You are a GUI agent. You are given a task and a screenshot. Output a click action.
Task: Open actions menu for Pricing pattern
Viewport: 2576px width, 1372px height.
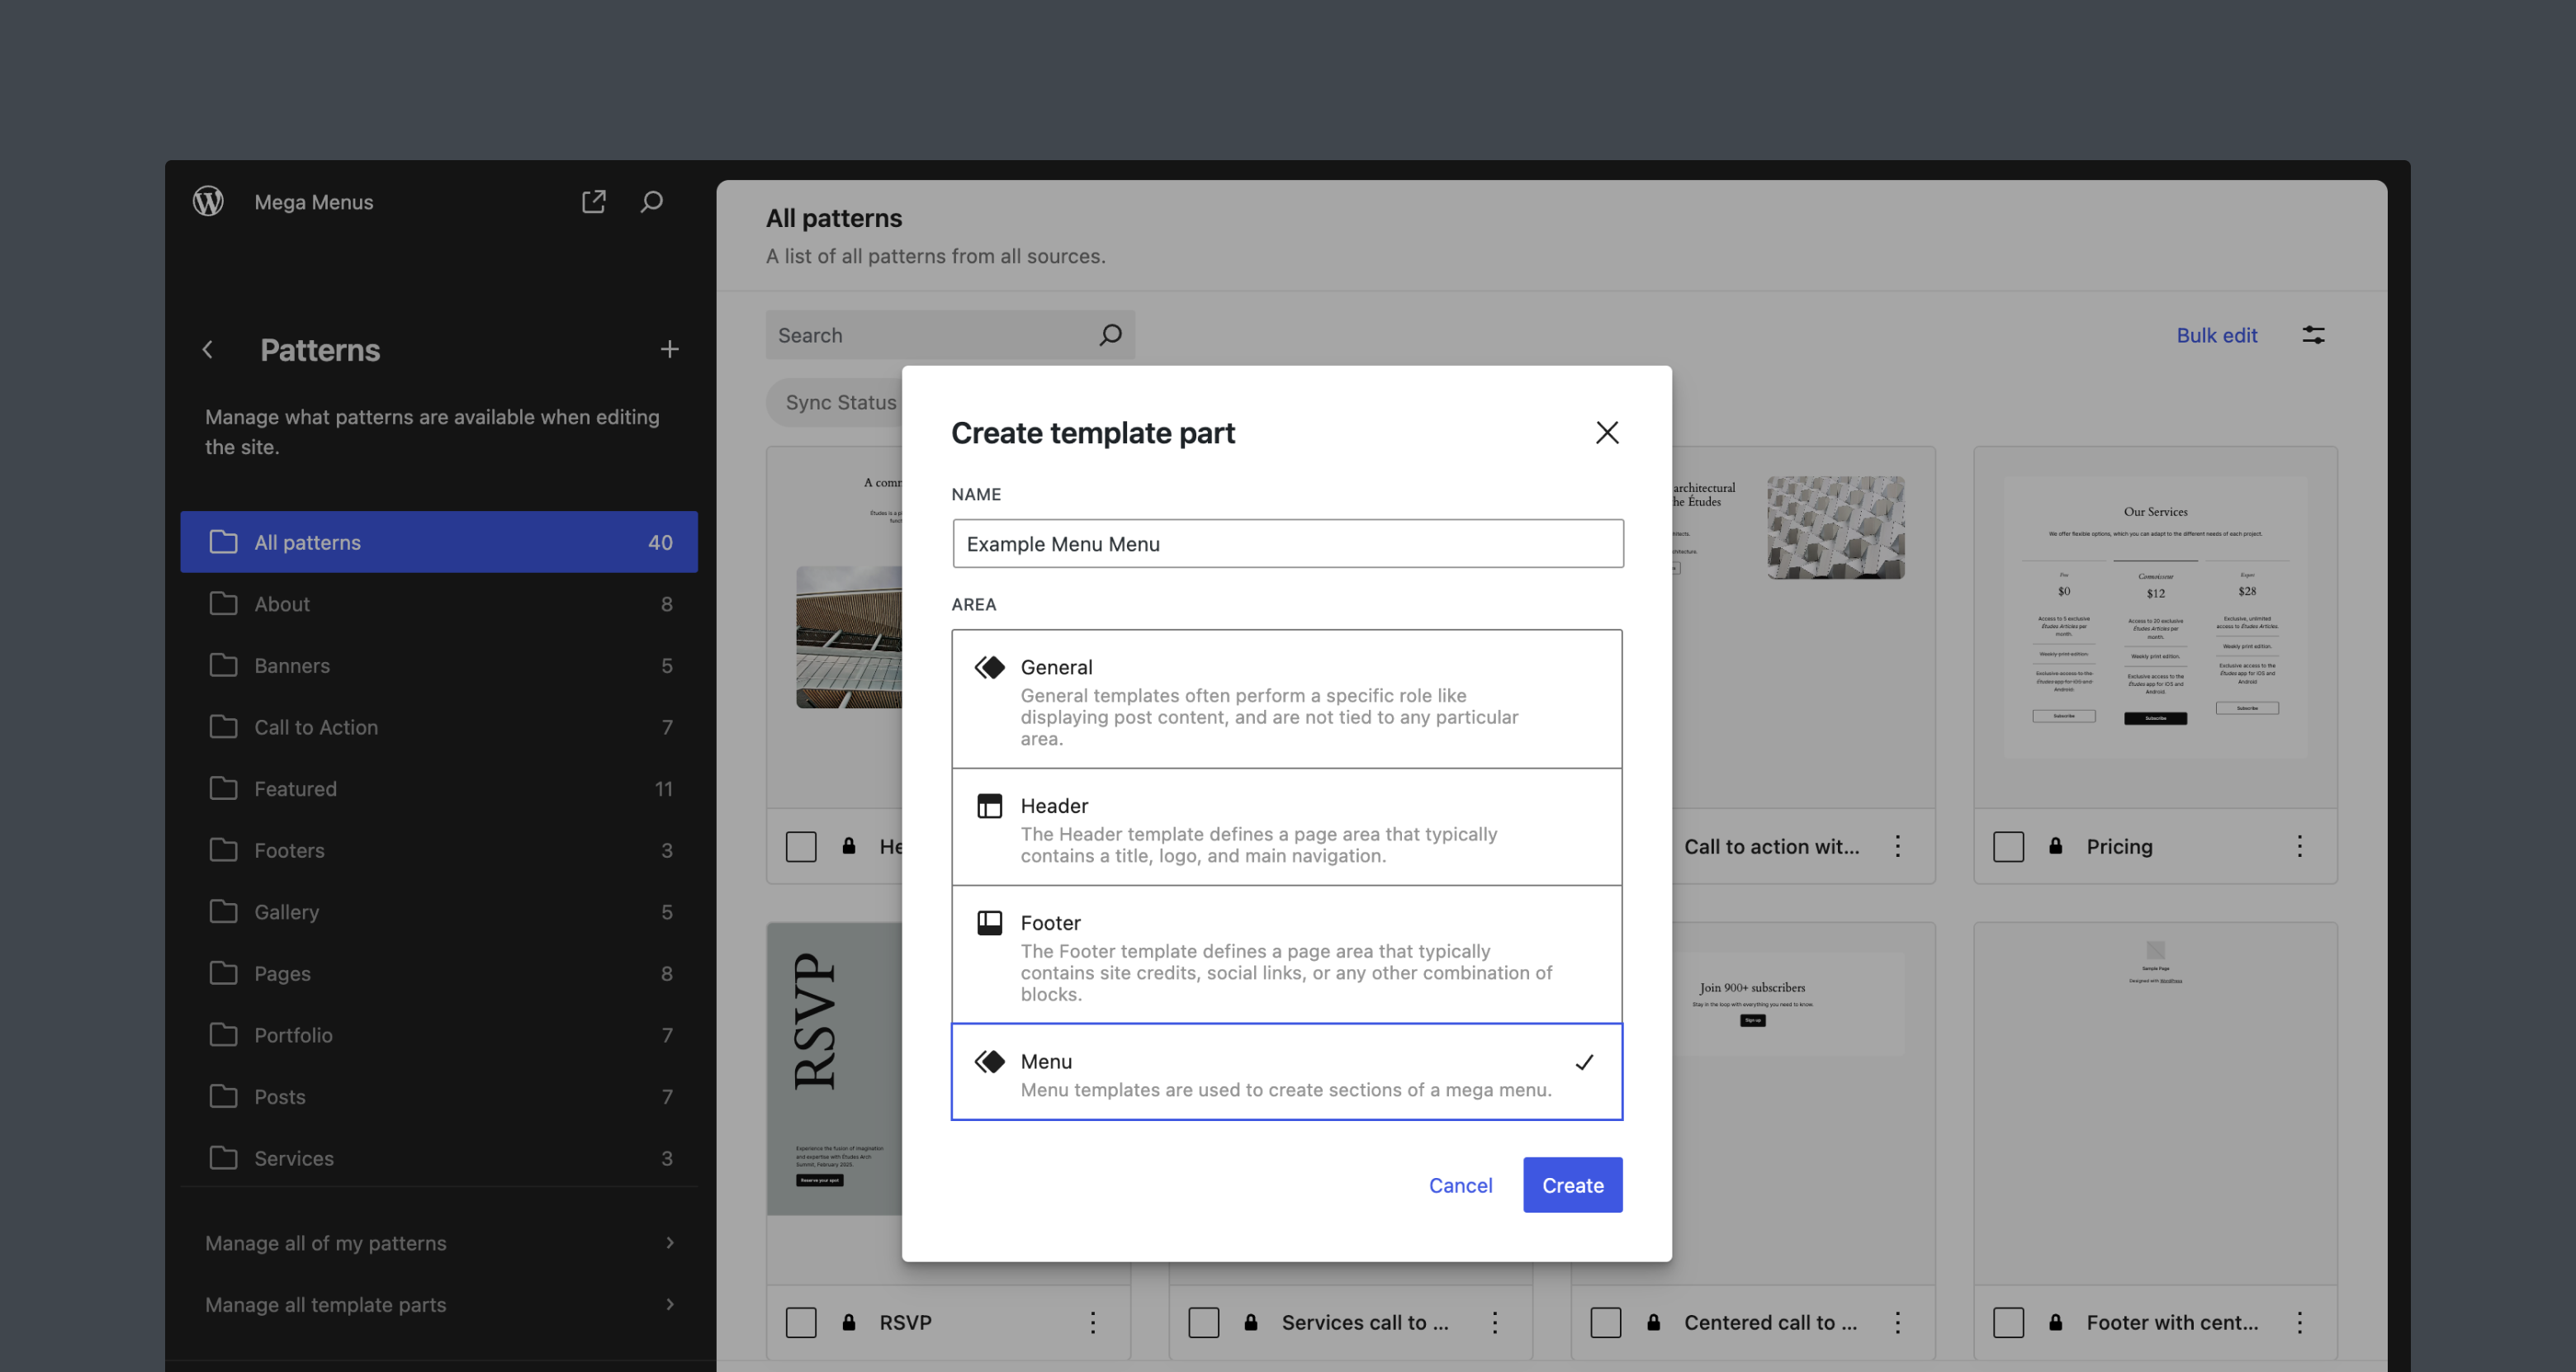click(x=2299, y=846)
